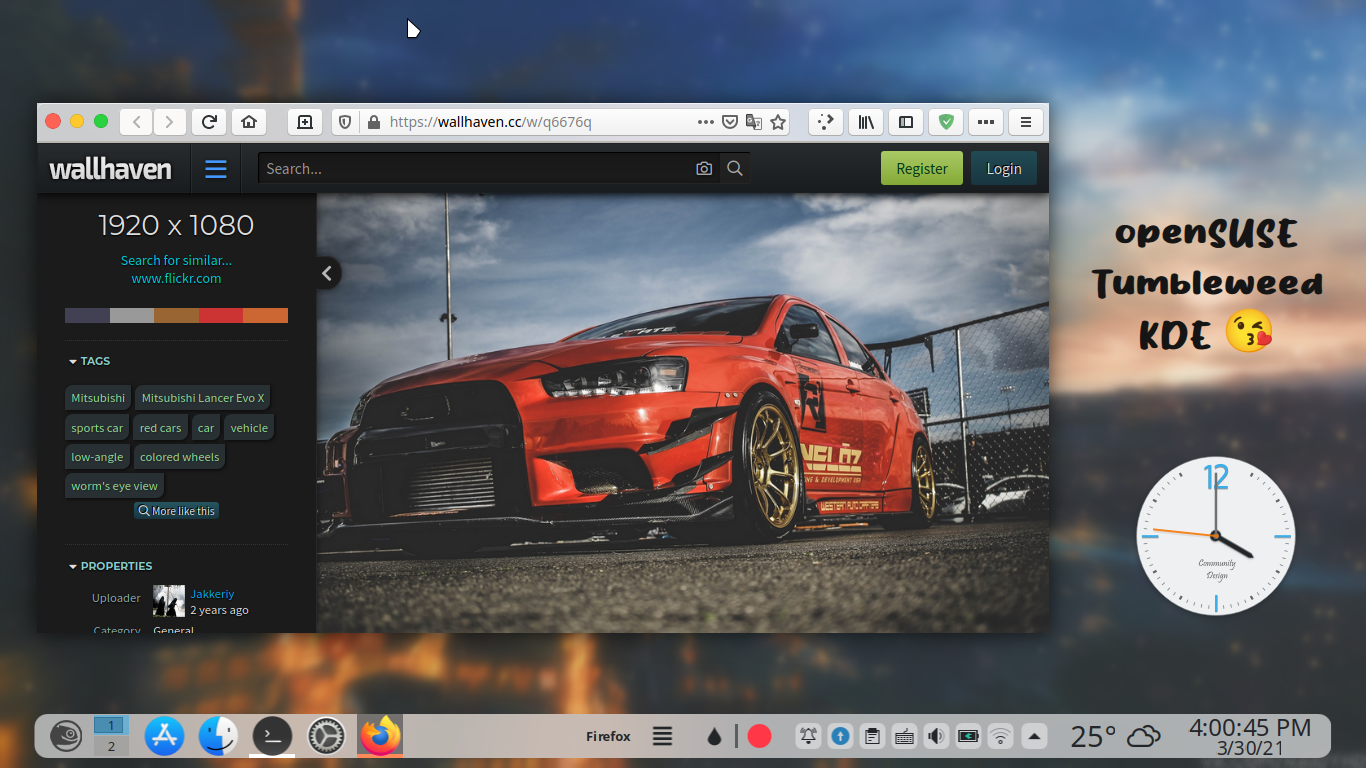Select the brown color swatch
1366x768 pixels.
tap(176, 316)
